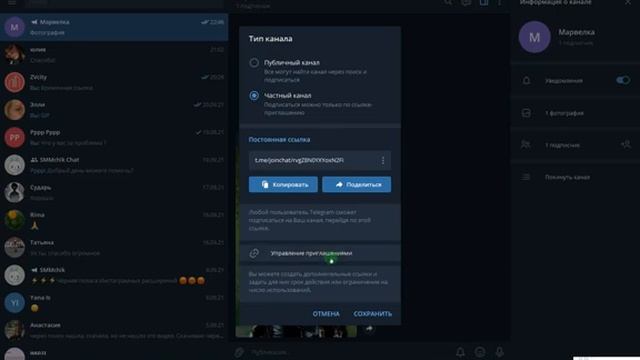The height and width of the screenshot is (360, 640).
Task: Click the add subscriber icon in channel info
Action: click(625, 144)
